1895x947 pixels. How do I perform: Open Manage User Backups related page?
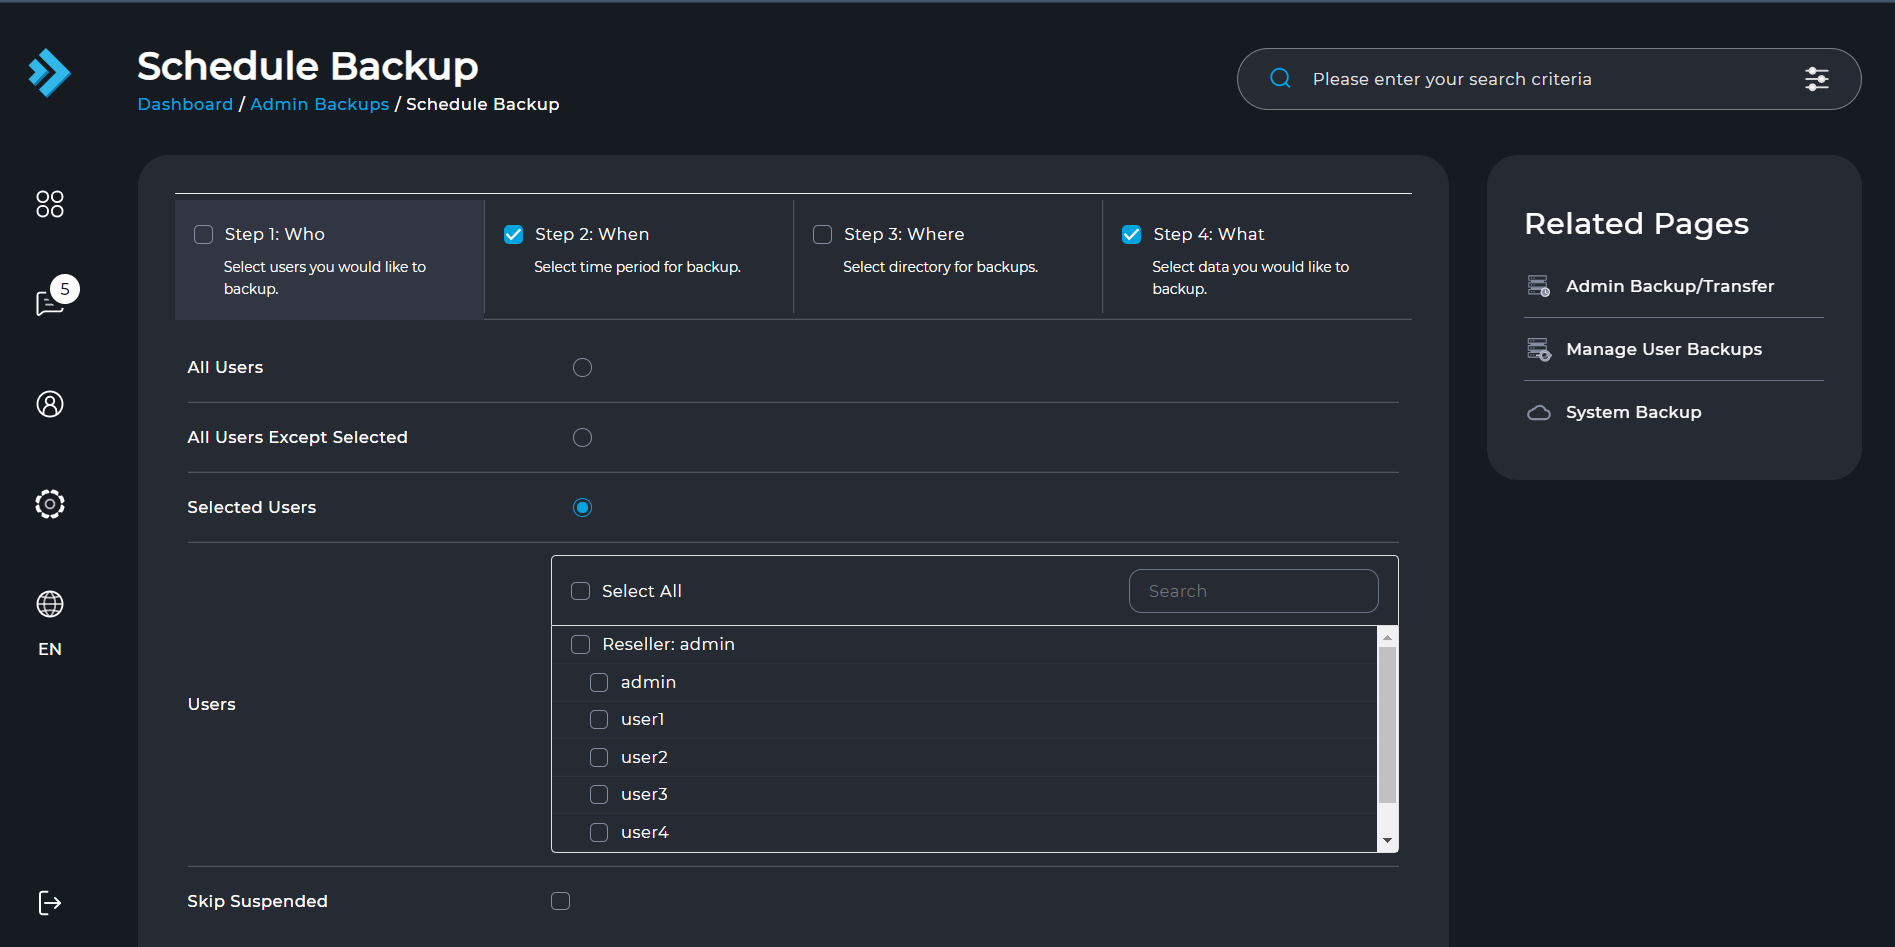1664,349
